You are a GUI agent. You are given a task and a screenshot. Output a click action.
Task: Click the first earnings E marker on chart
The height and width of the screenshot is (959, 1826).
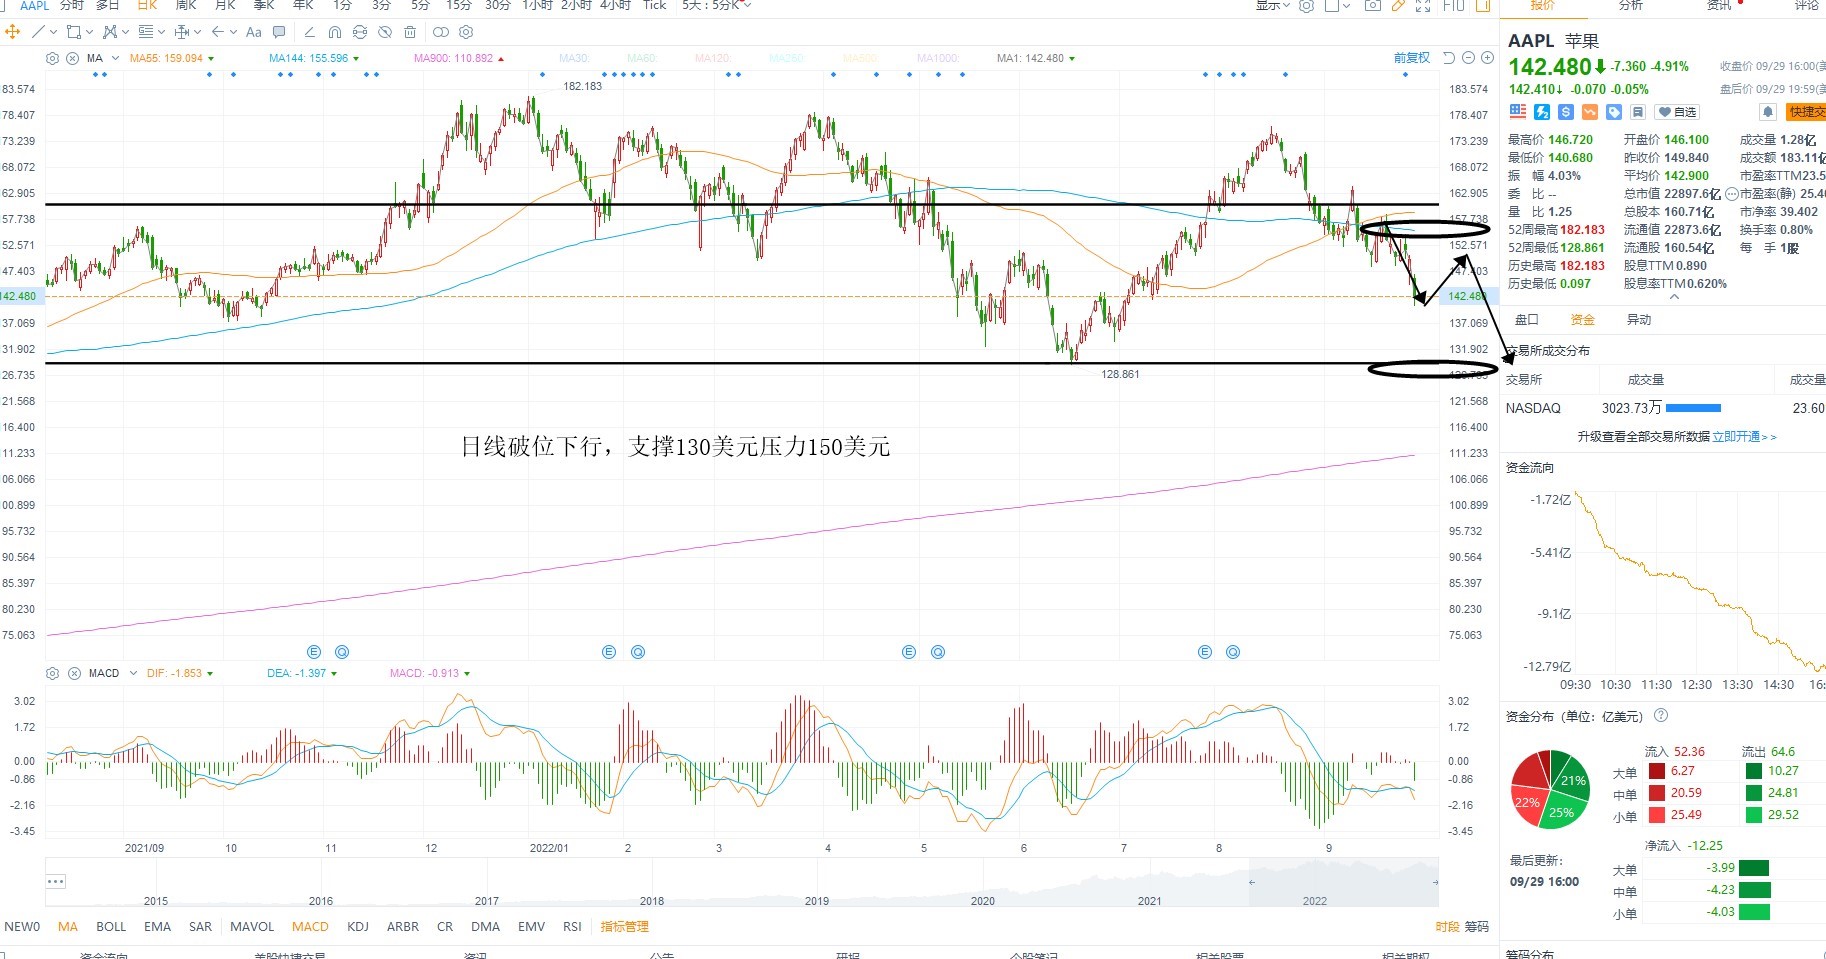(314, 652)
